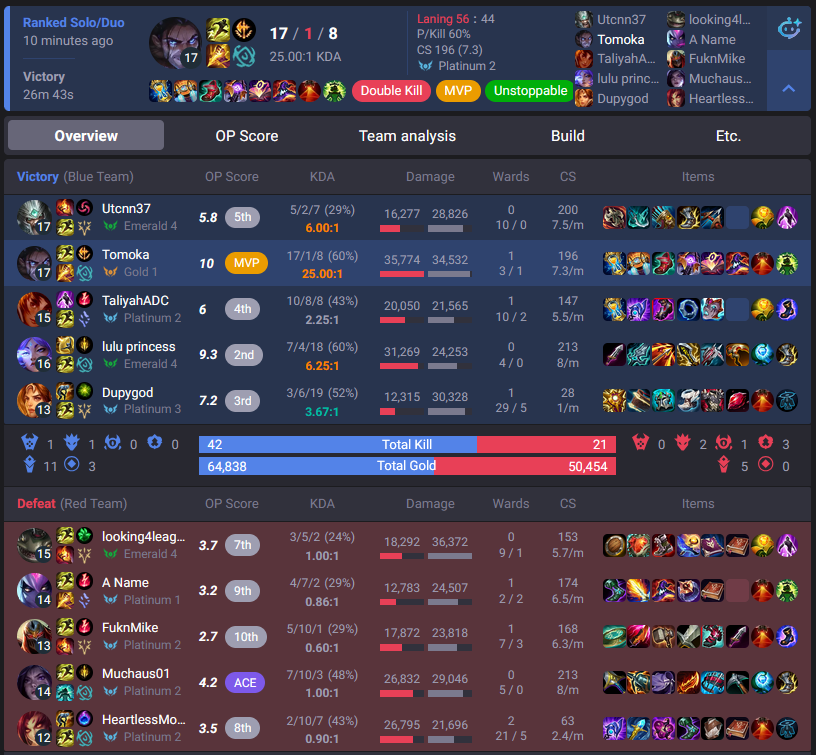Open the Etc. tab
816x755 pixels.
tap(728, 136)
